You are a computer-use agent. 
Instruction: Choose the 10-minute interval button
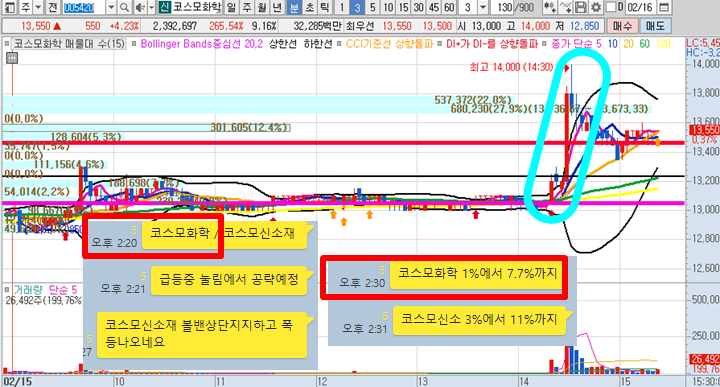388,7
